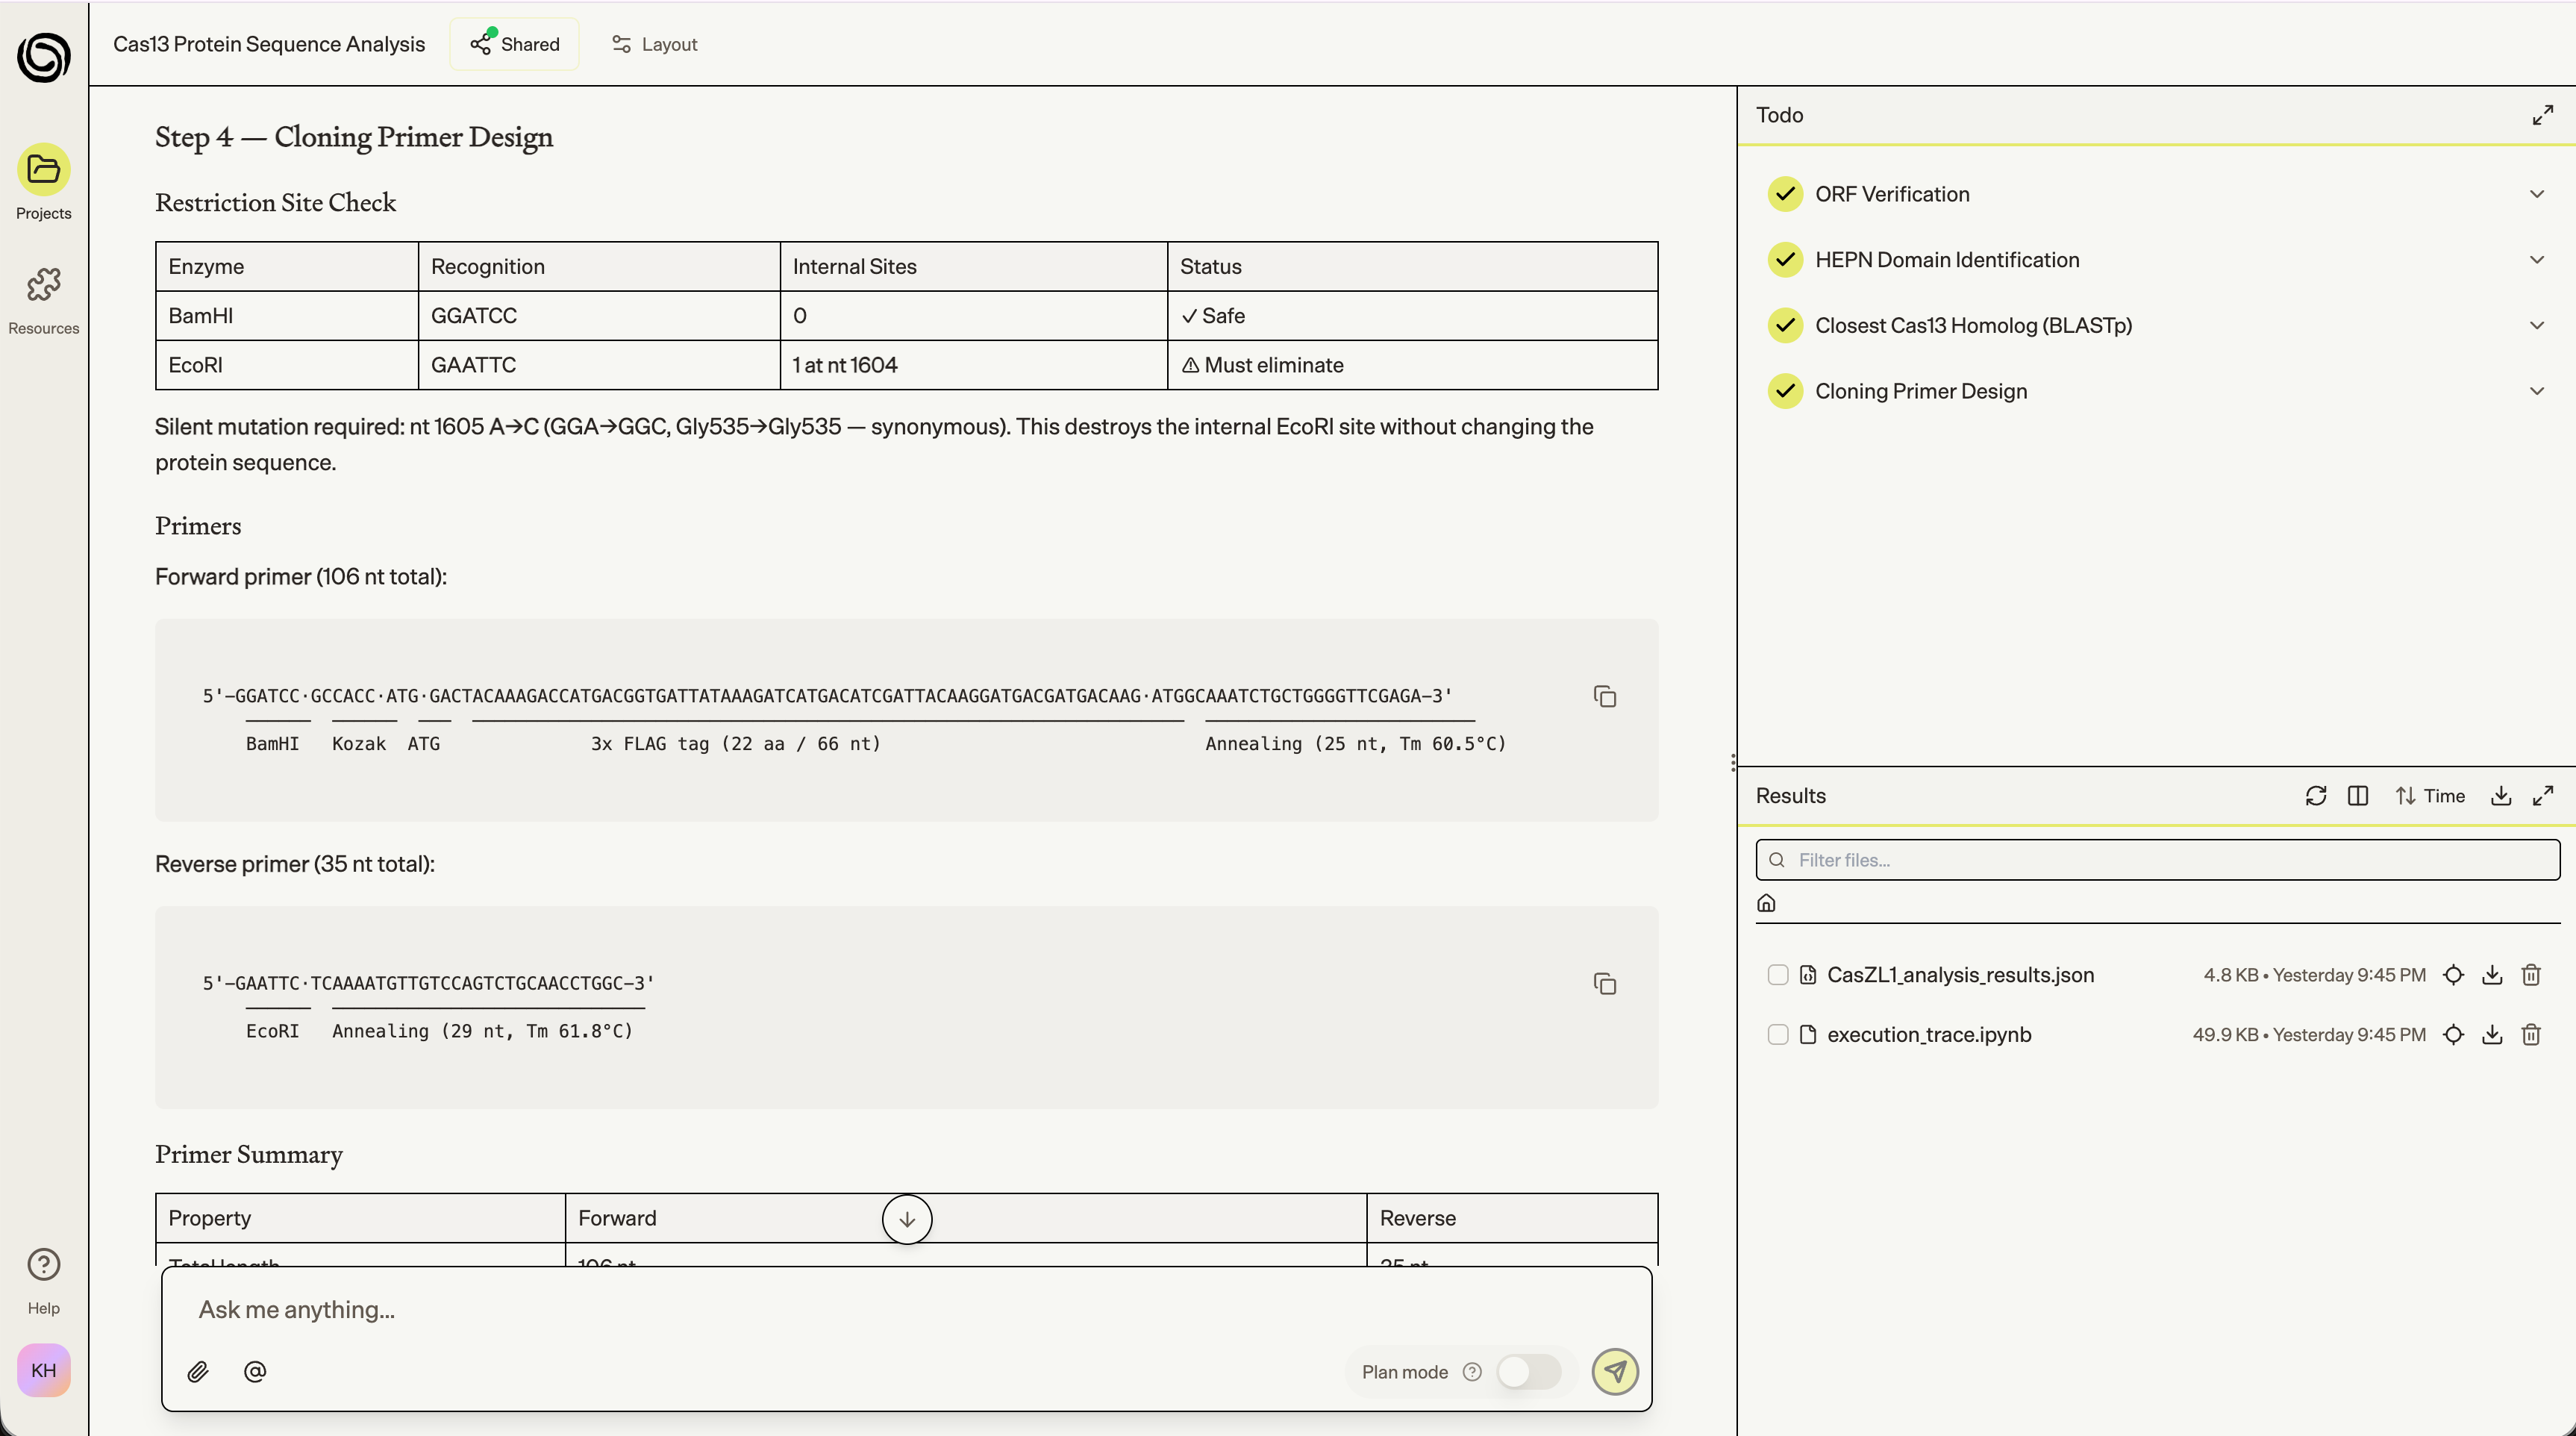Download the CasZL1_analysis_results.json file
The width and height of the screenshot is (2576, 1436).
click(x=2492, y=975)
